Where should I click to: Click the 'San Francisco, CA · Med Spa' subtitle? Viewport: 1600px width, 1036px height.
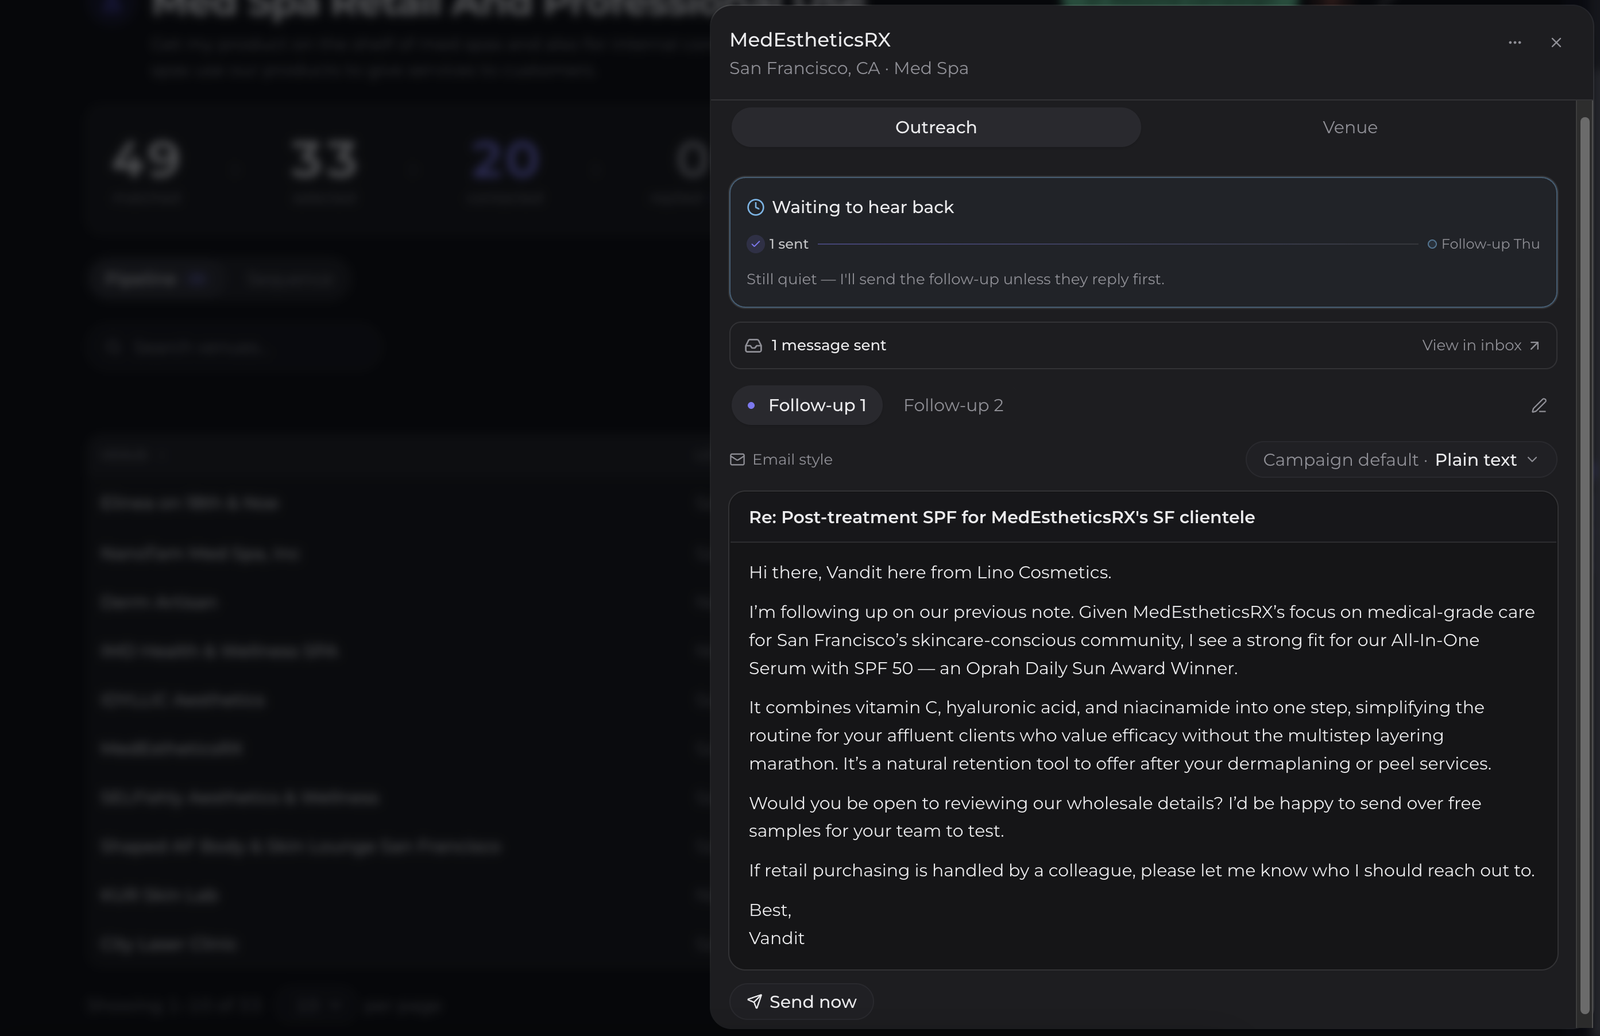pos(849,68)
